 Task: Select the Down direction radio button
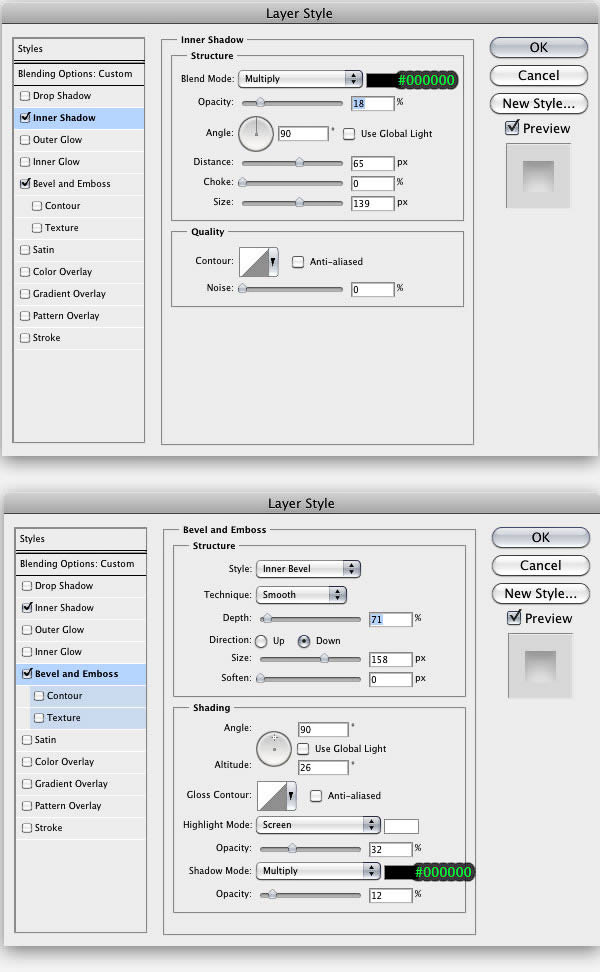pyautogui.click(x=304, y=641)
